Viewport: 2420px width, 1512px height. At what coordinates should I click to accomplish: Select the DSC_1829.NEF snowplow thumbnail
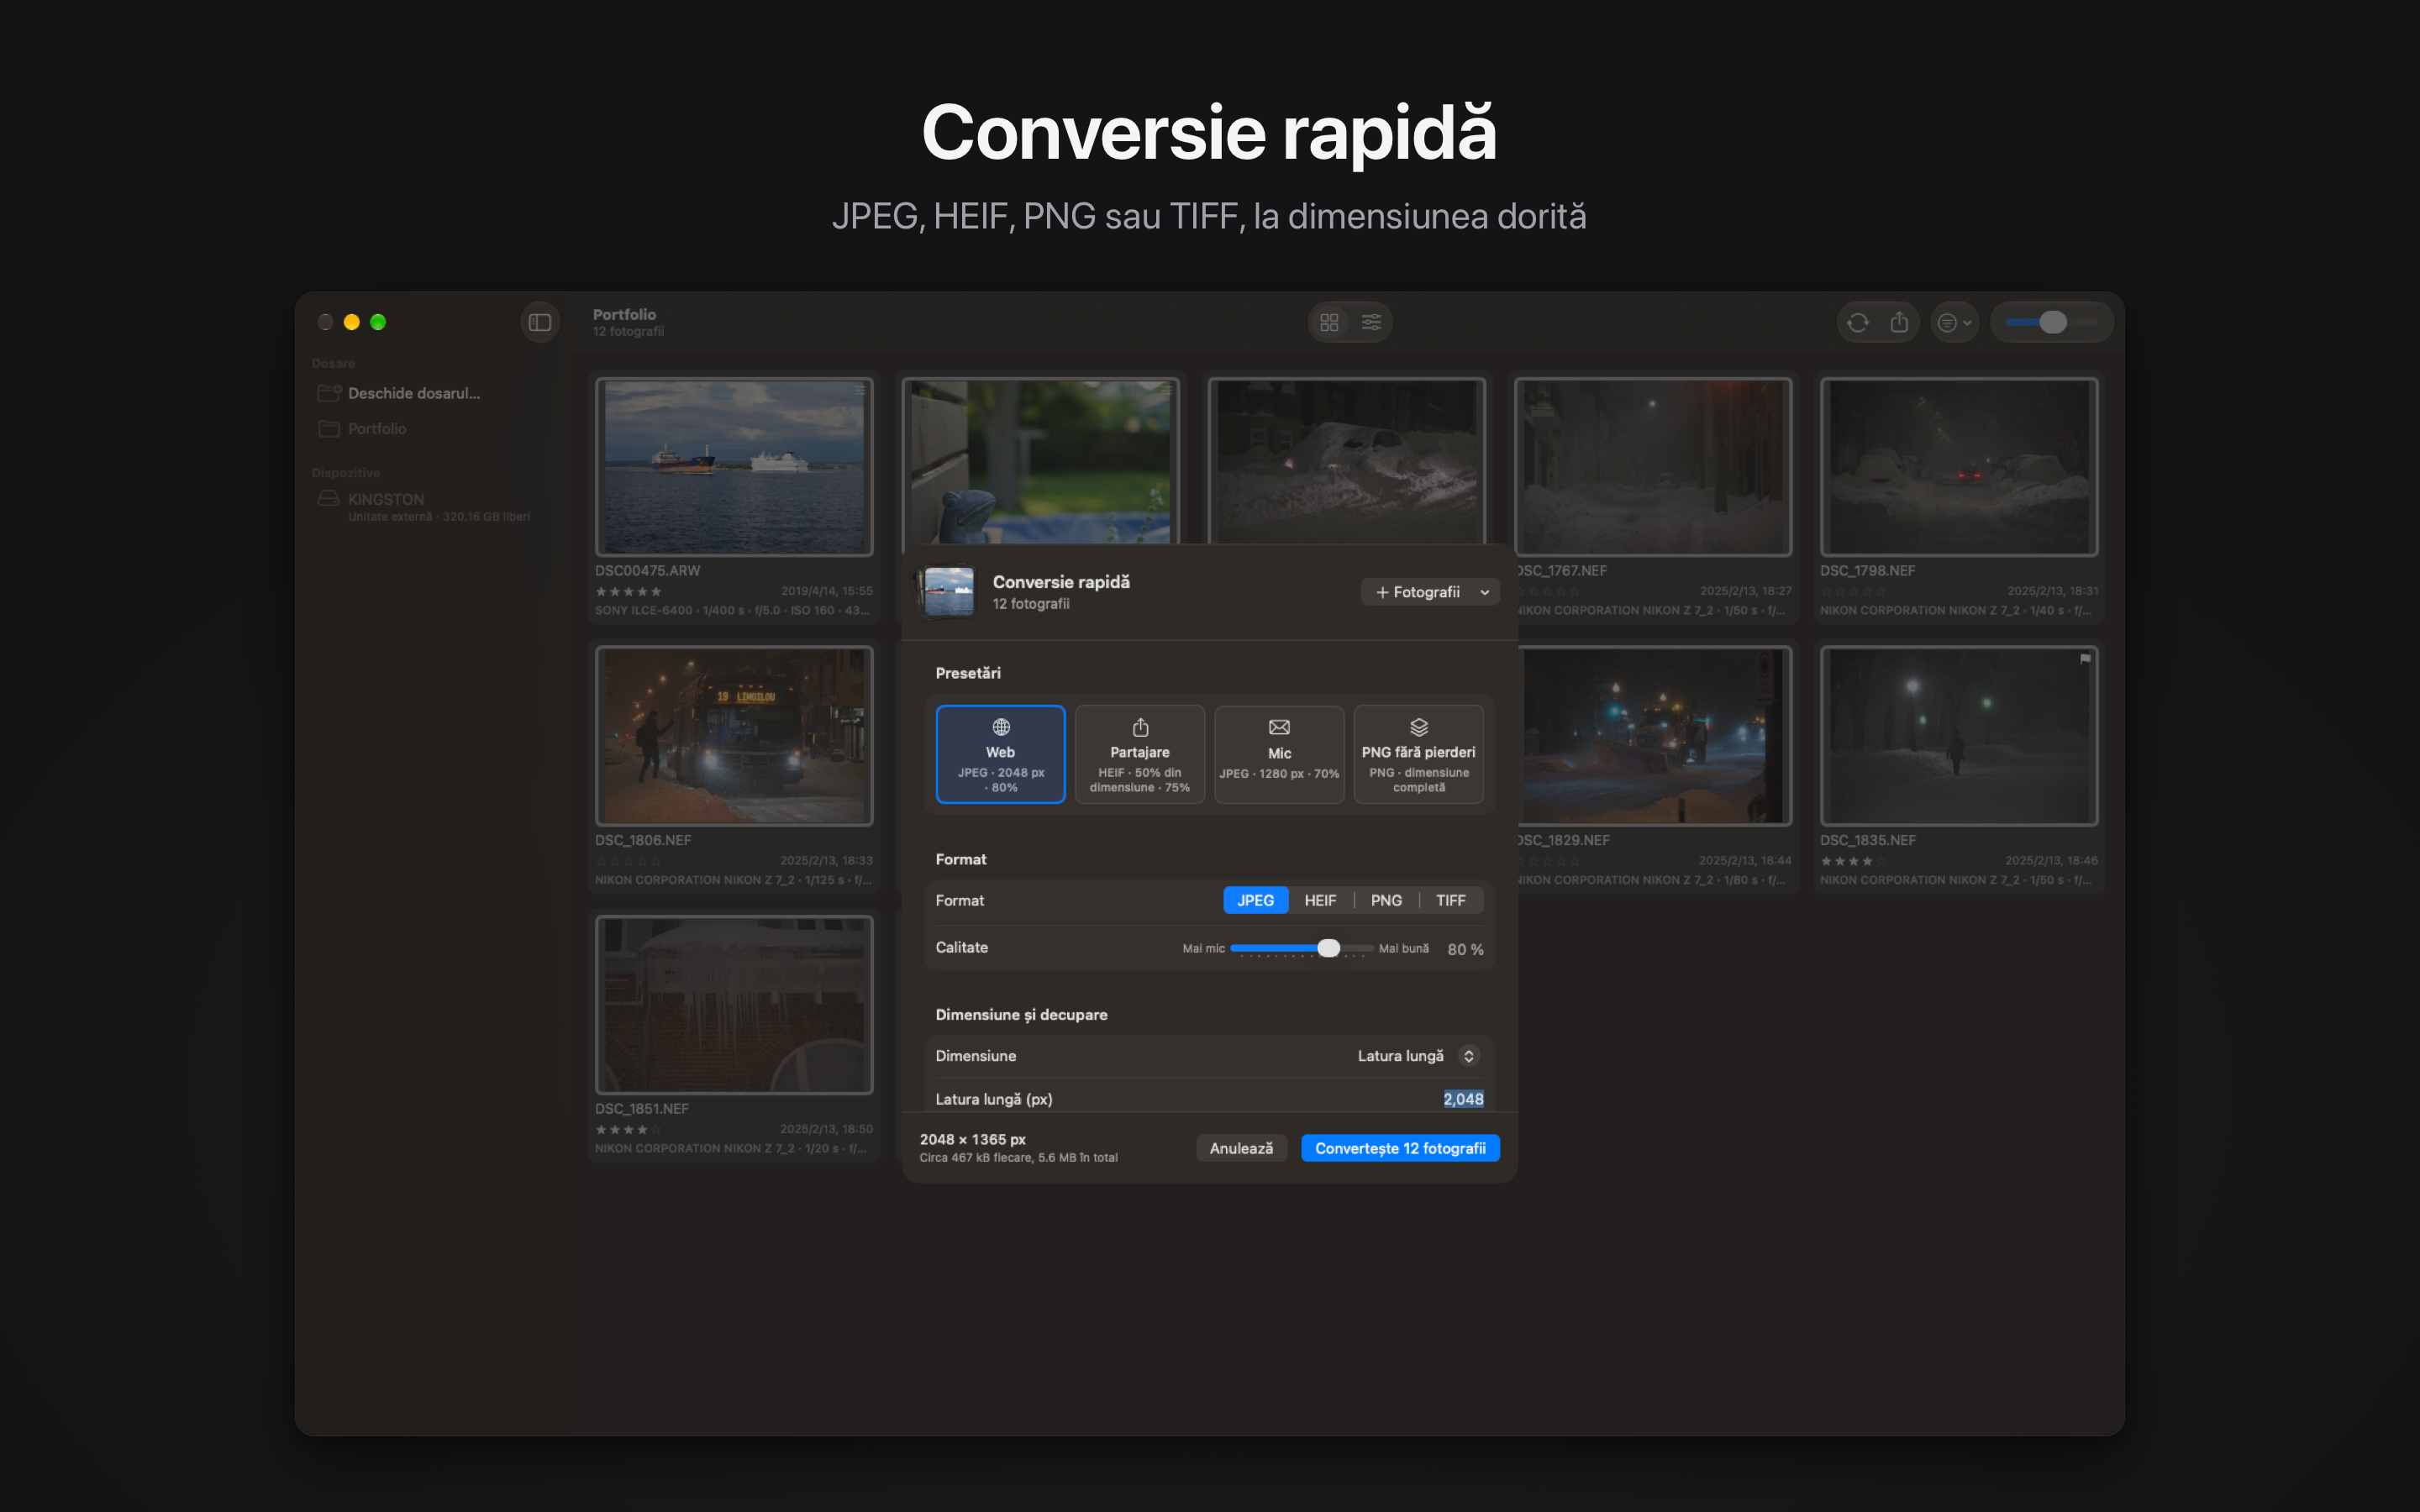(1654, 735)
